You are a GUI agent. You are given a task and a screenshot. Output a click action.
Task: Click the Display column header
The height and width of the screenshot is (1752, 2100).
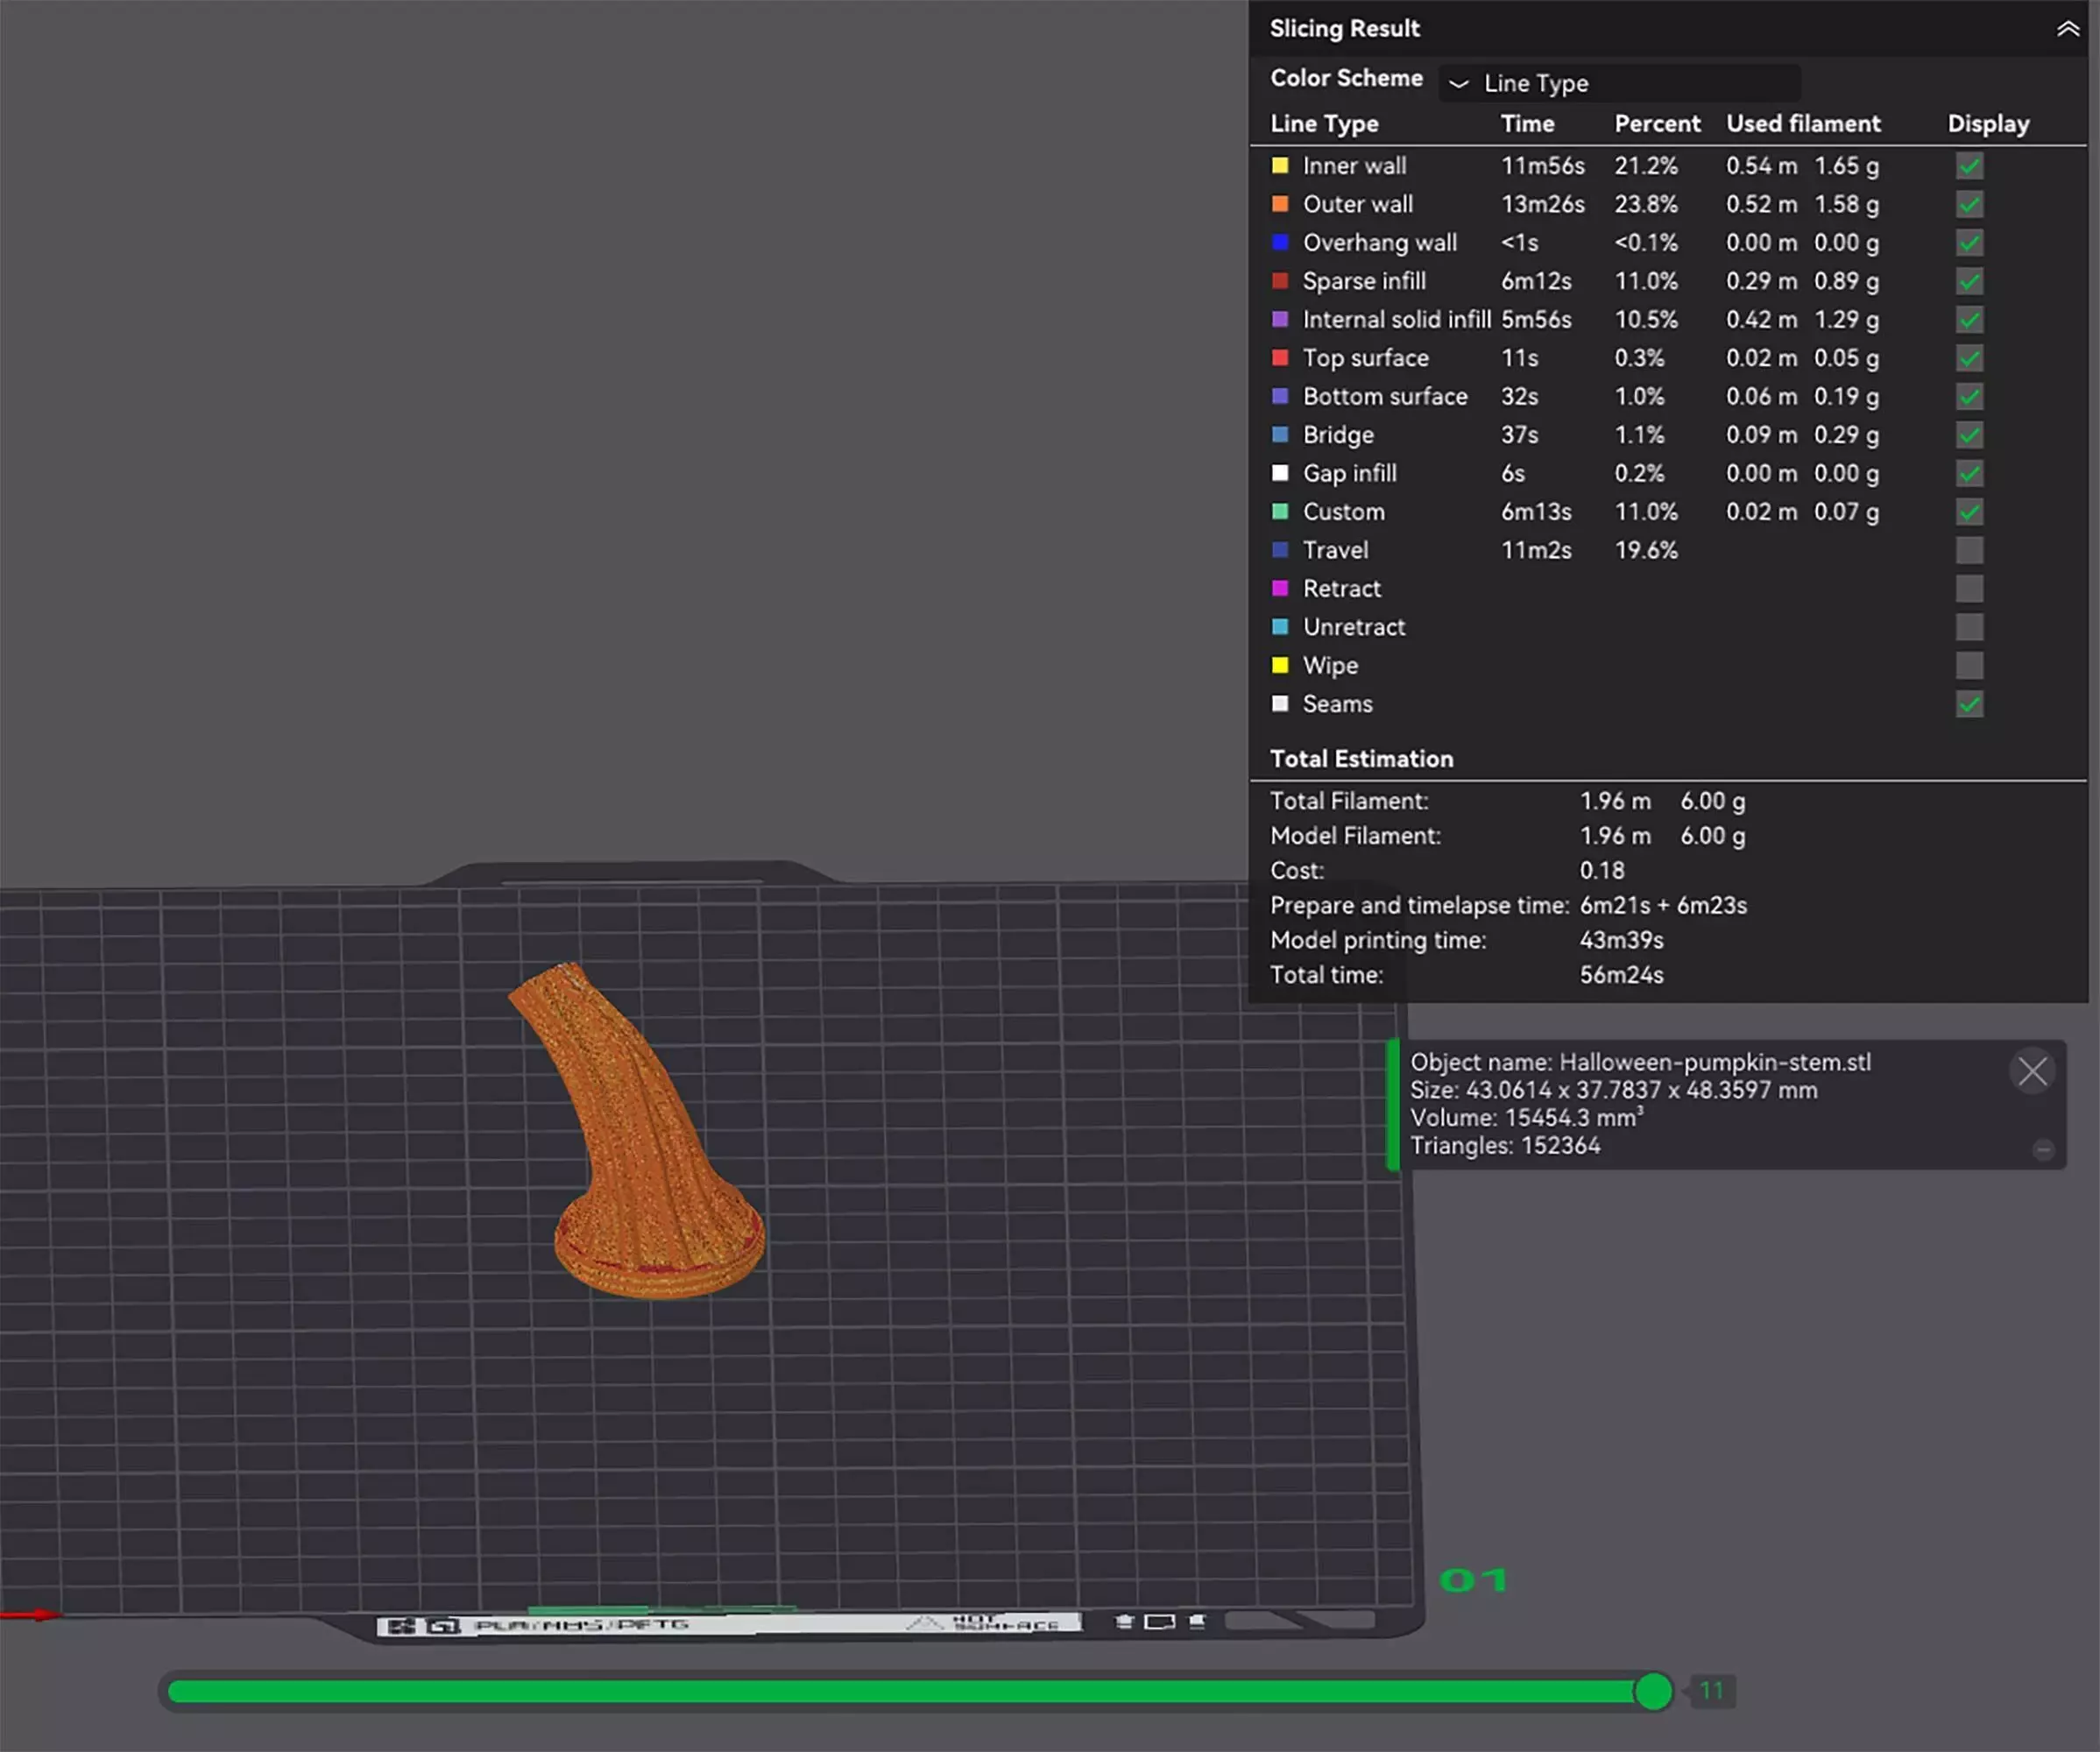[1988, 124]
